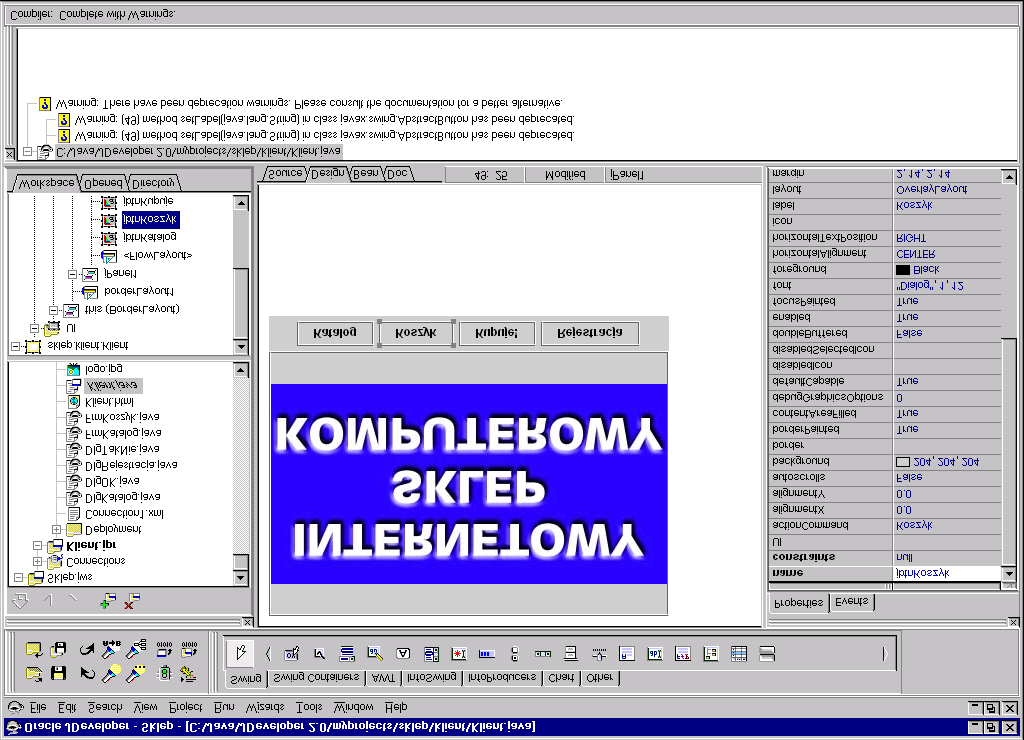Click the name property field jbtnKoszyk

pos(946,573)
